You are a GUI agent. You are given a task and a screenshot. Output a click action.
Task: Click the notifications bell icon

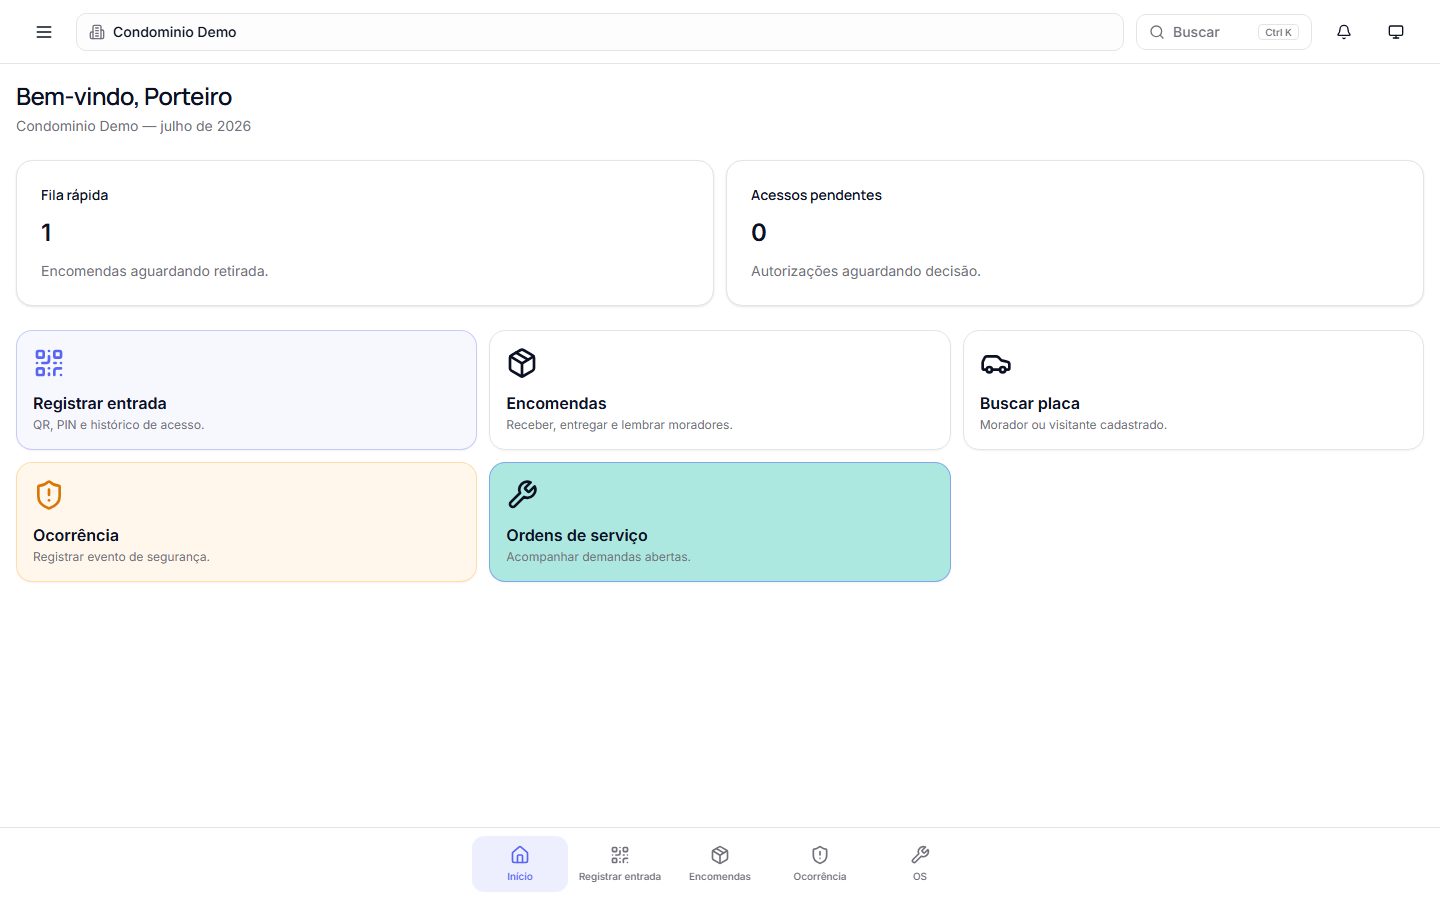pos(1344,32)
